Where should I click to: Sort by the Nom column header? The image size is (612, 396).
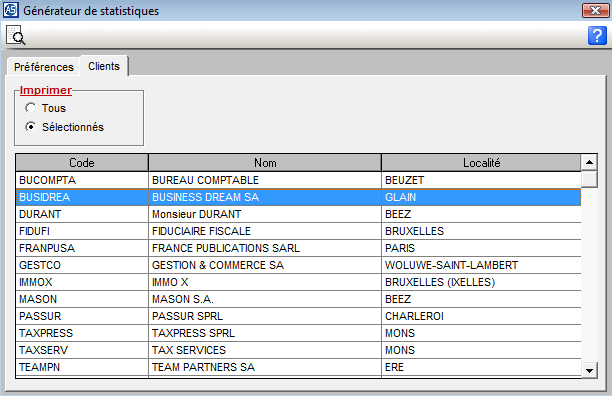click(265, 163)
